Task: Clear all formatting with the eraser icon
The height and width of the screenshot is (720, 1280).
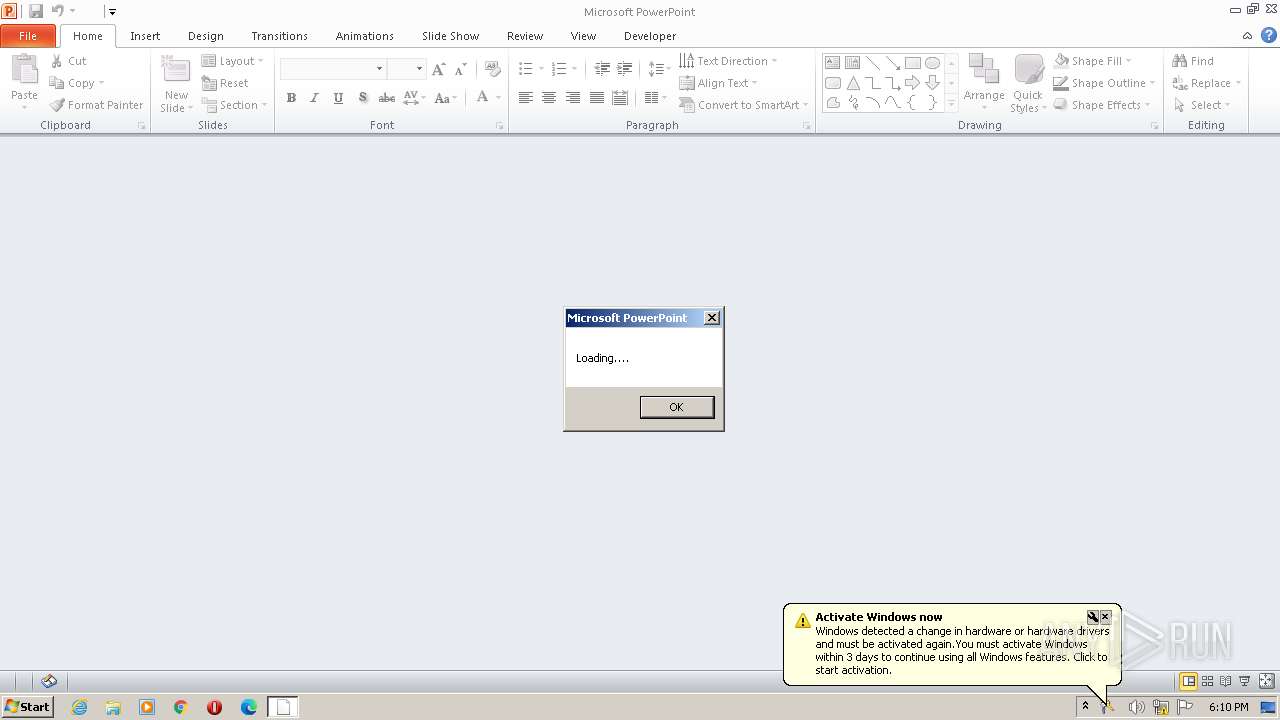Action: click(492, 69)
